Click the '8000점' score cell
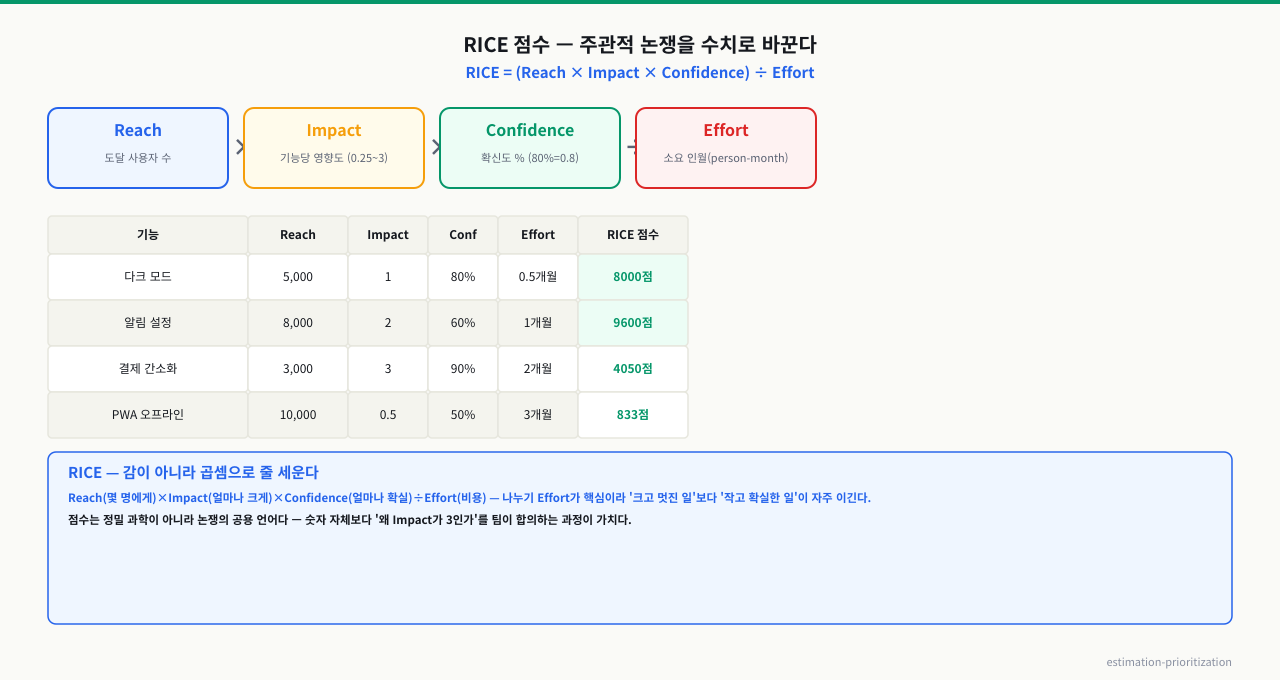Image resolution: width=1280 pixels, height=680 pixels. pyautogui.click(x=633, y=277)
